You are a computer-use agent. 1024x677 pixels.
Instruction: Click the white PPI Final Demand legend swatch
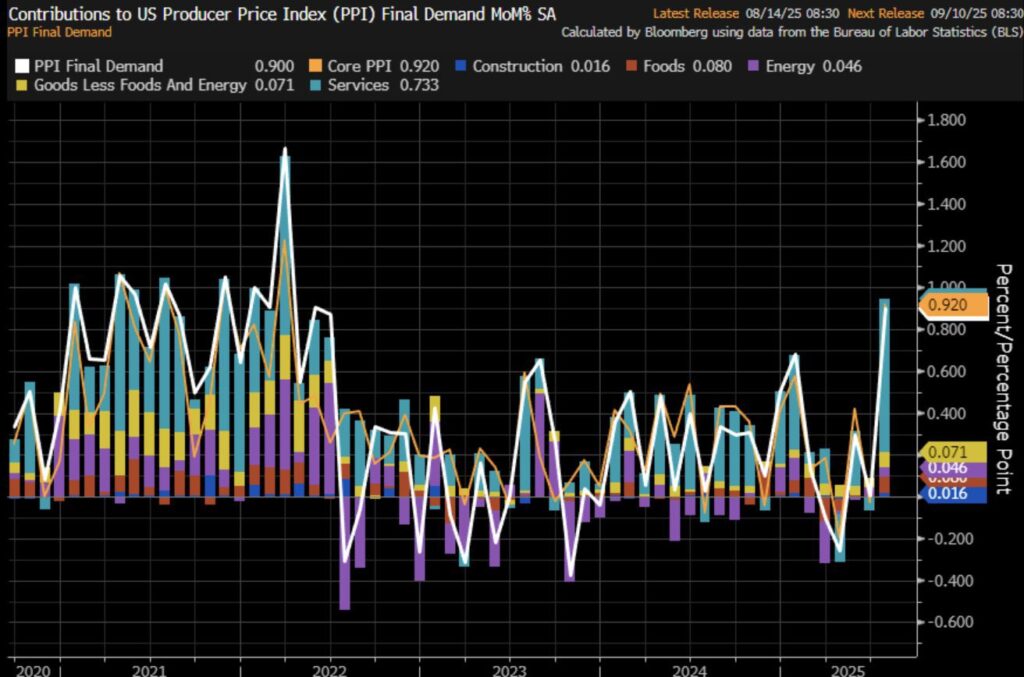coord(22,66)
